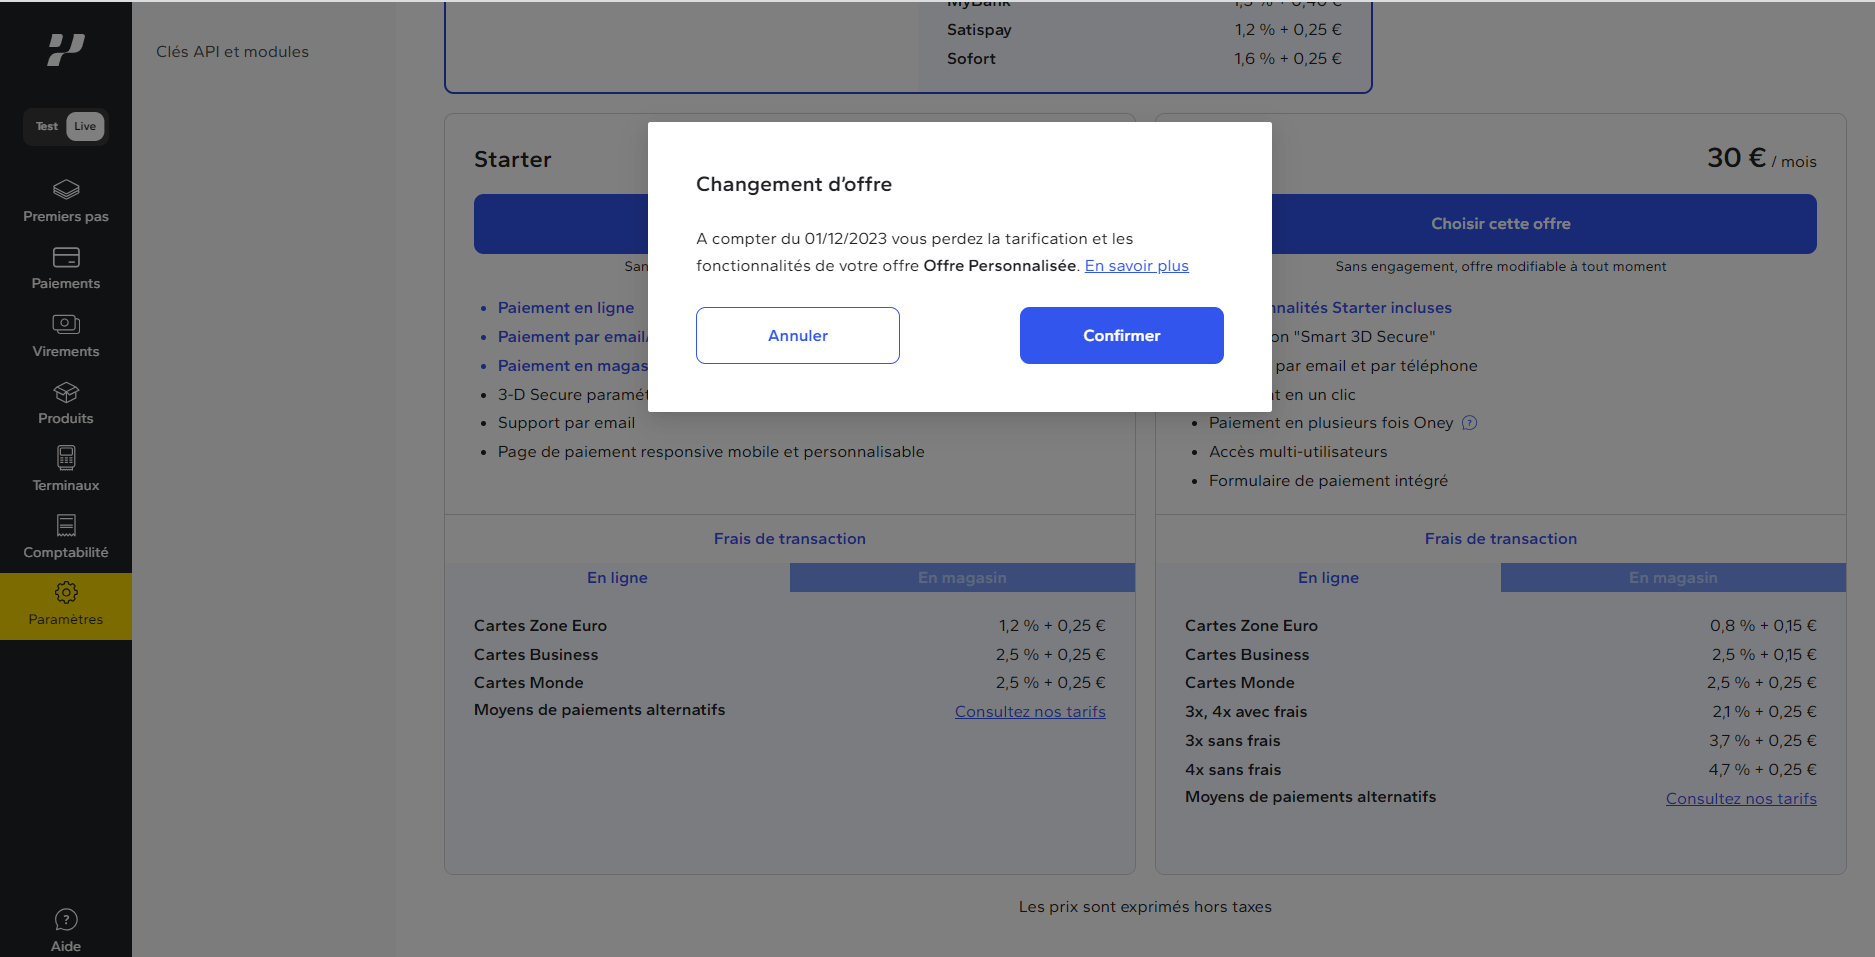Click the 30 € / mois price

[1761, 158]
